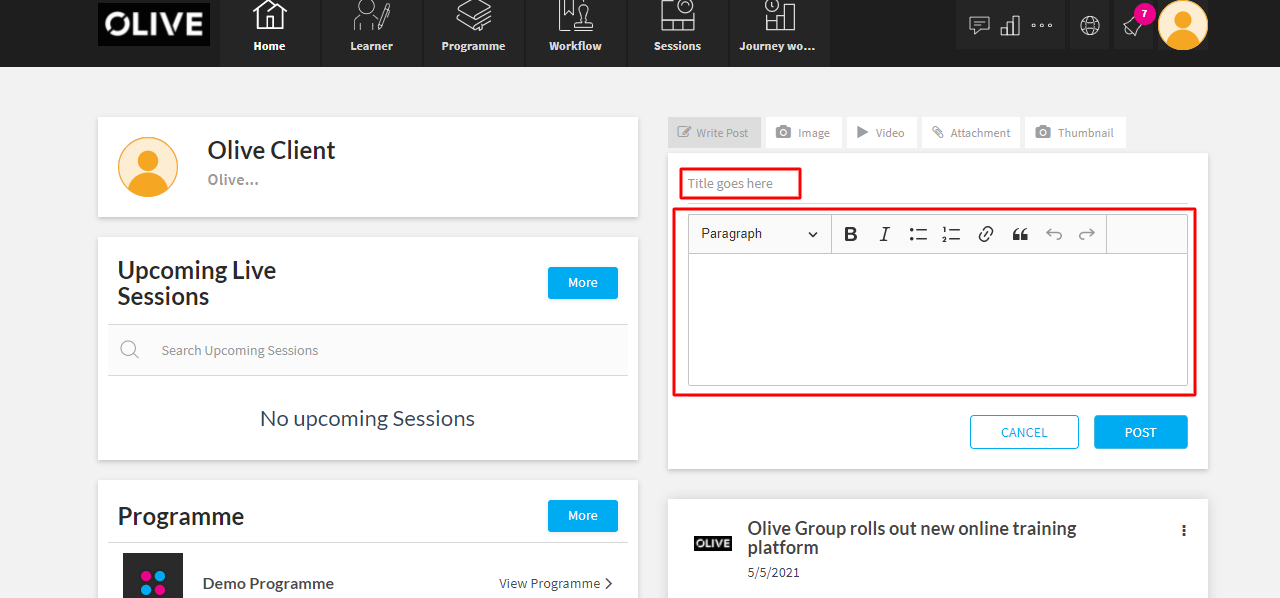Insert a bulleted list
Viewport: 1280px width, 598px height.
click(x=917, y=233)
